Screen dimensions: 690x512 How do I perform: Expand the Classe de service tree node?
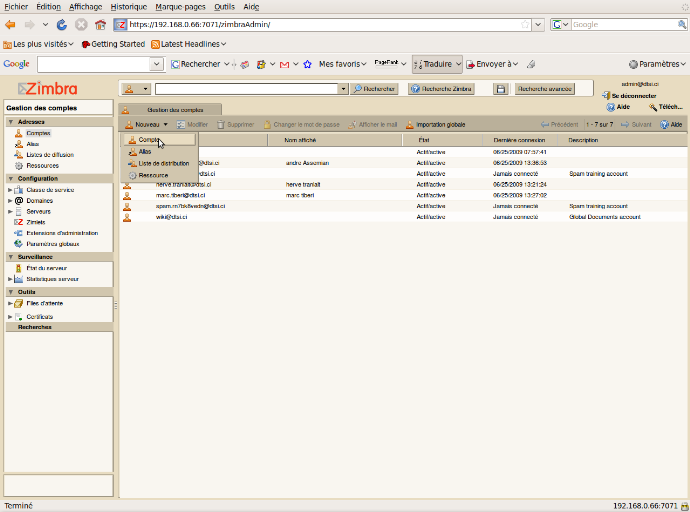[10, 189]
